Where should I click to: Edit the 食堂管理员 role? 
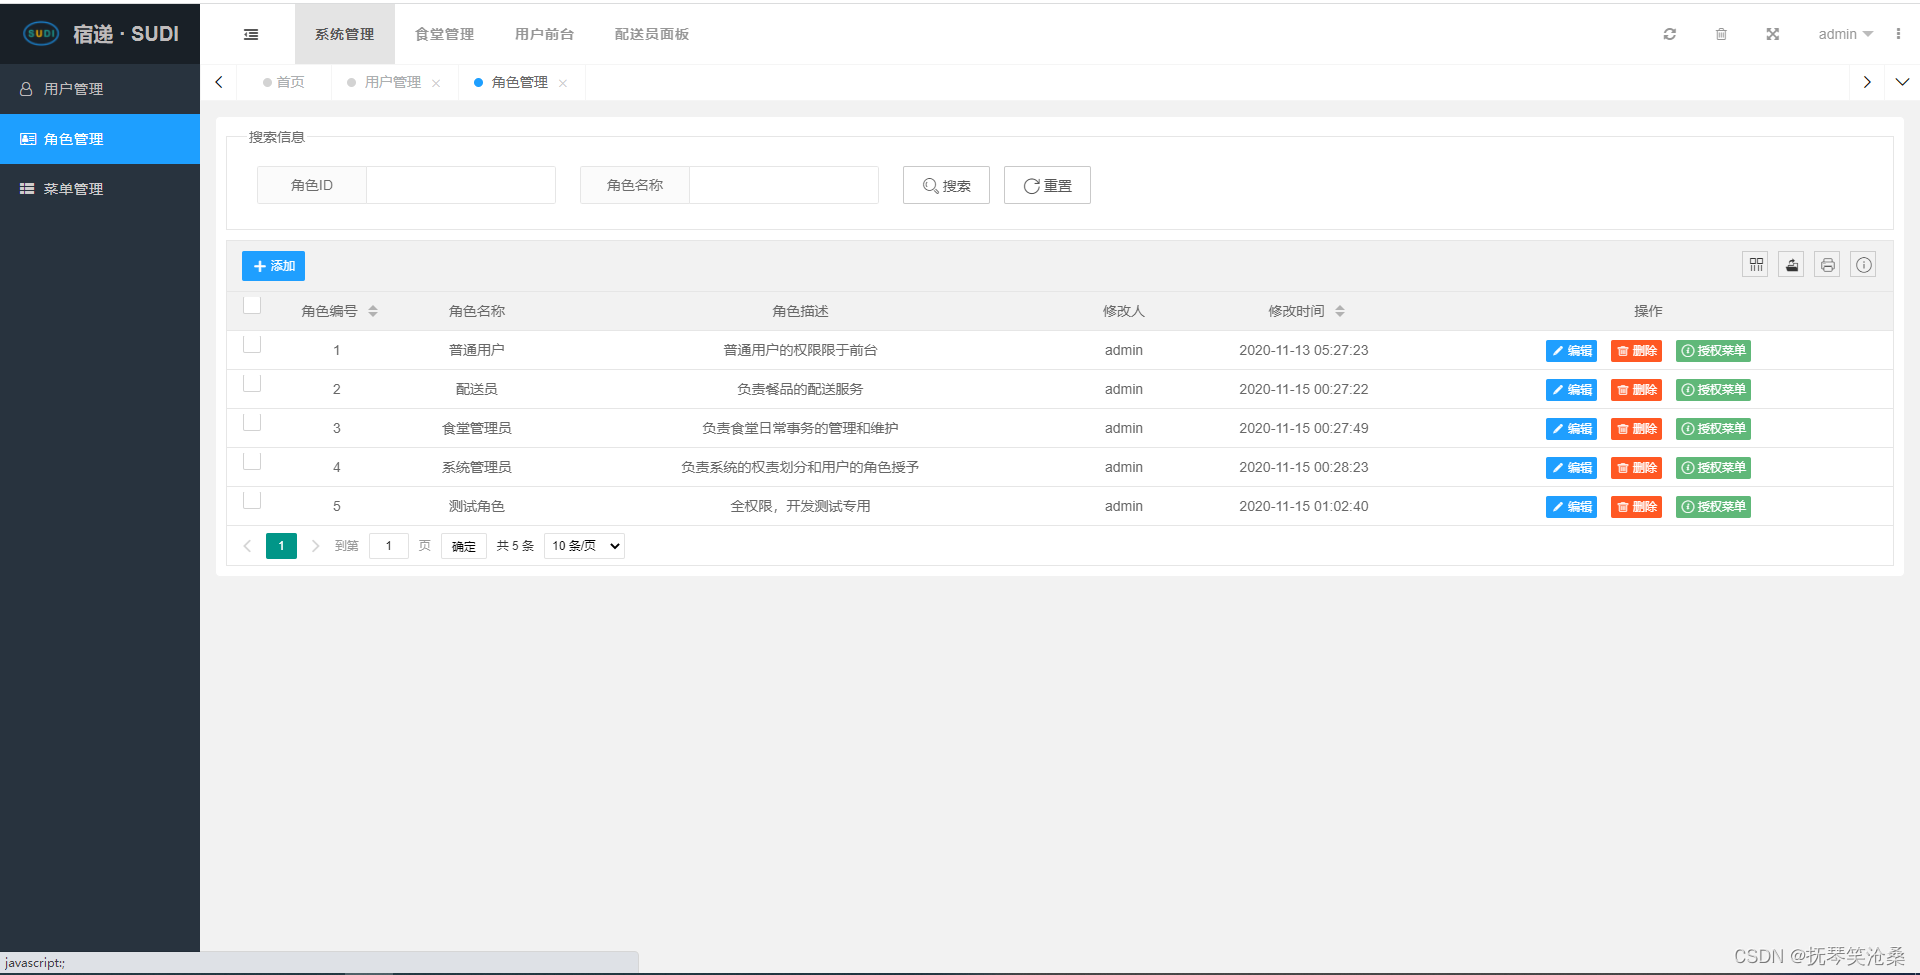coord(1571,429)
